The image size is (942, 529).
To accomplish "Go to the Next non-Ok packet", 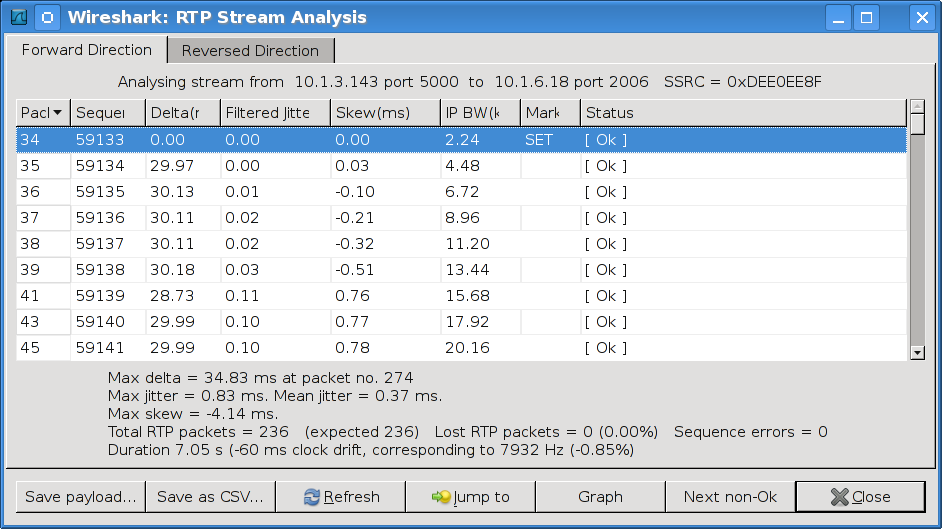I will 730,497.
